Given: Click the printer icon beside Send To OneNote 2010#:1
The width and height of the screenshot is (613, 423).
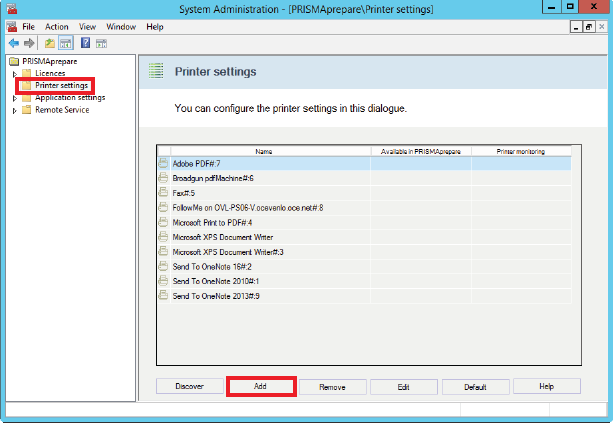Looking at the screenshot, I should (163, 281).
